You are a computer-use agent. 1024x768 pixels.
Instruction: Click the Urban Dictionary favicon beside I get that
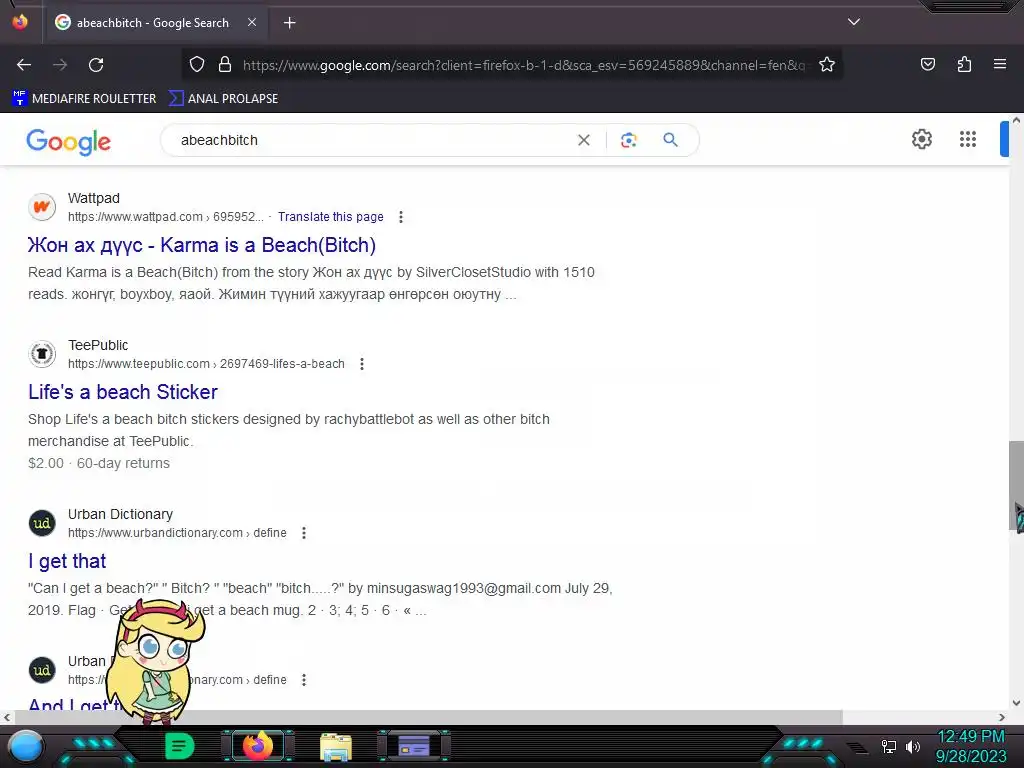point(42,523)
